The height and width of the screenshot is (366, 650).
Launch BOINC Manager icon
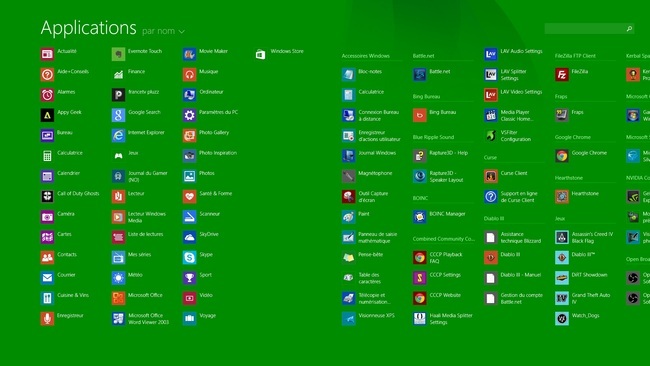[x=420, y=217]
